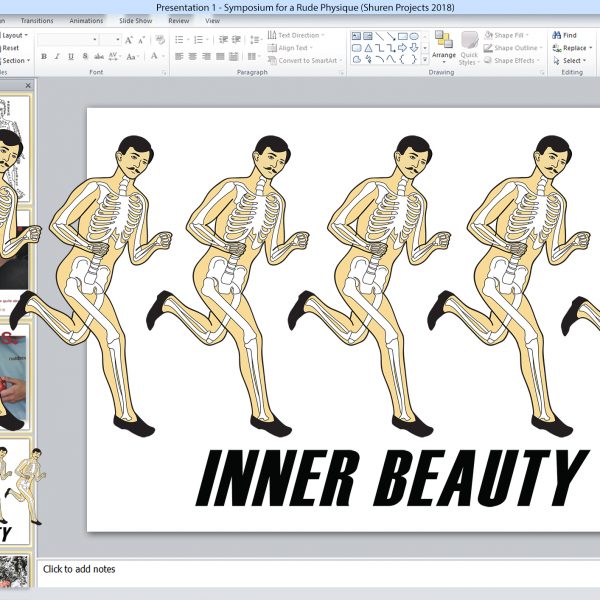Click the font color button
Viewport: 600px width, 600px height.
[x=153, y=57]
